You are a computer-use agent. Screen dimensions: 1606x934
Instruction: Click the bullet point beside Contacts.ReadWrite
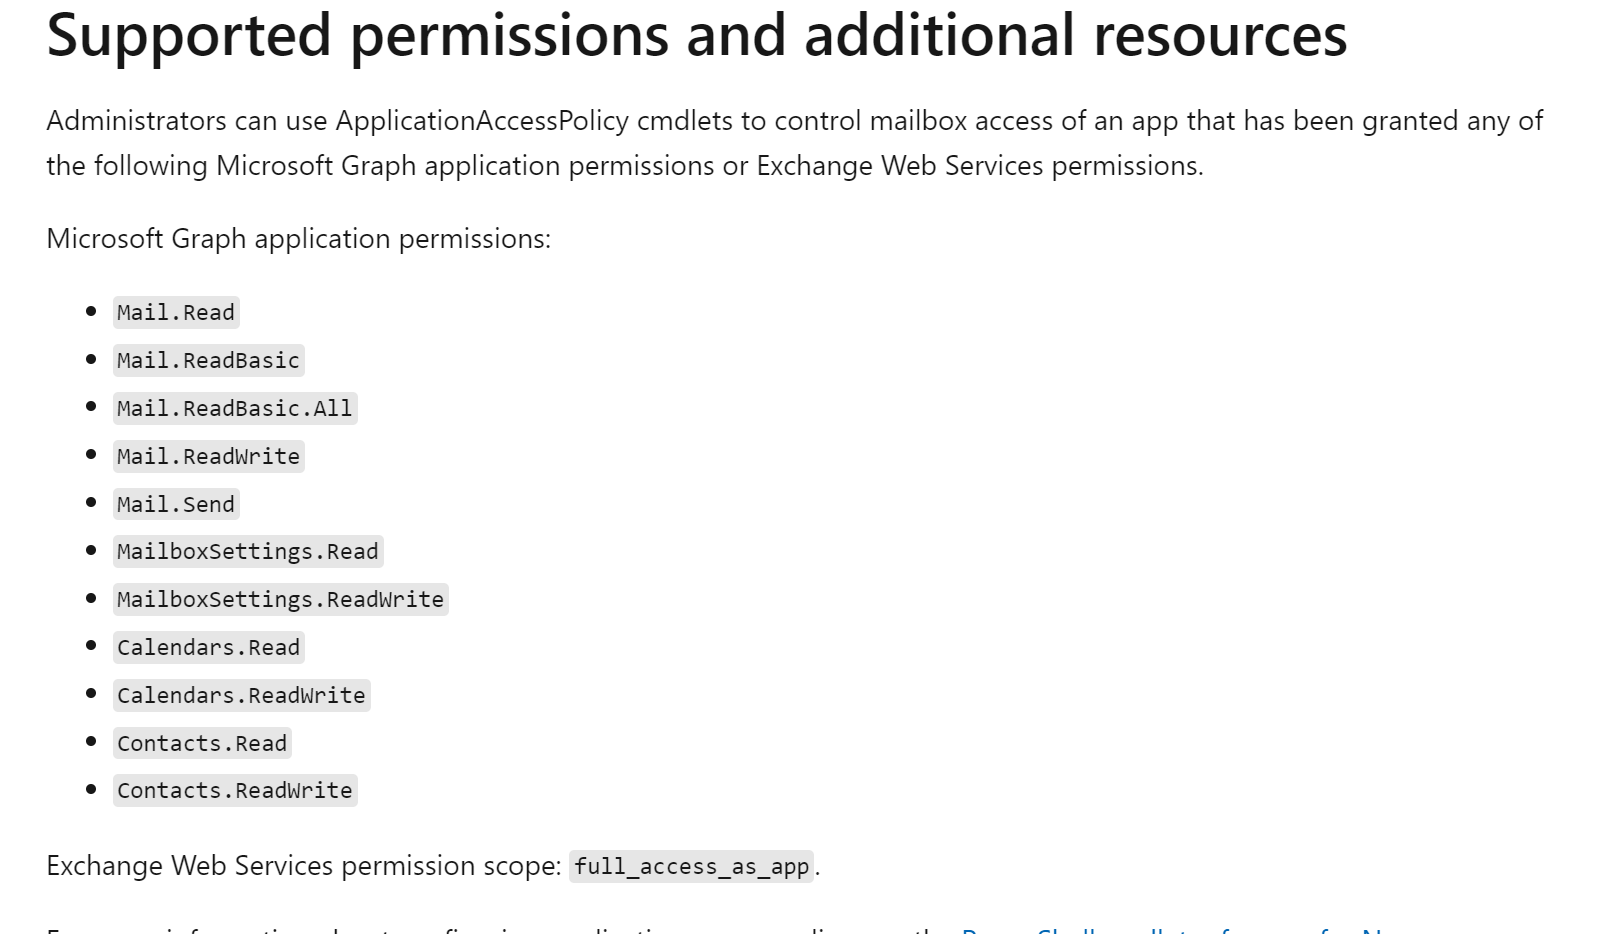[91, 790]
